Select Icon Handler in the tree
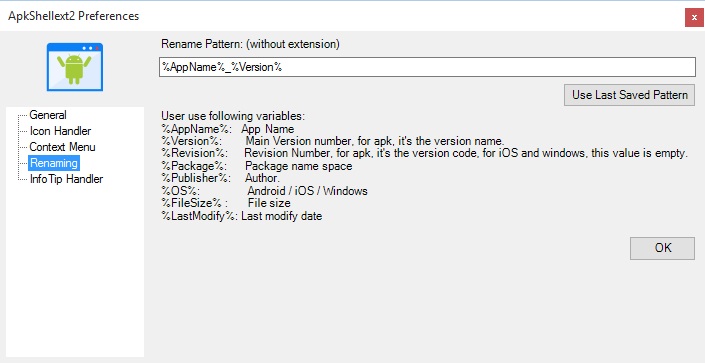705x363 pixels. tap(60, 131)
